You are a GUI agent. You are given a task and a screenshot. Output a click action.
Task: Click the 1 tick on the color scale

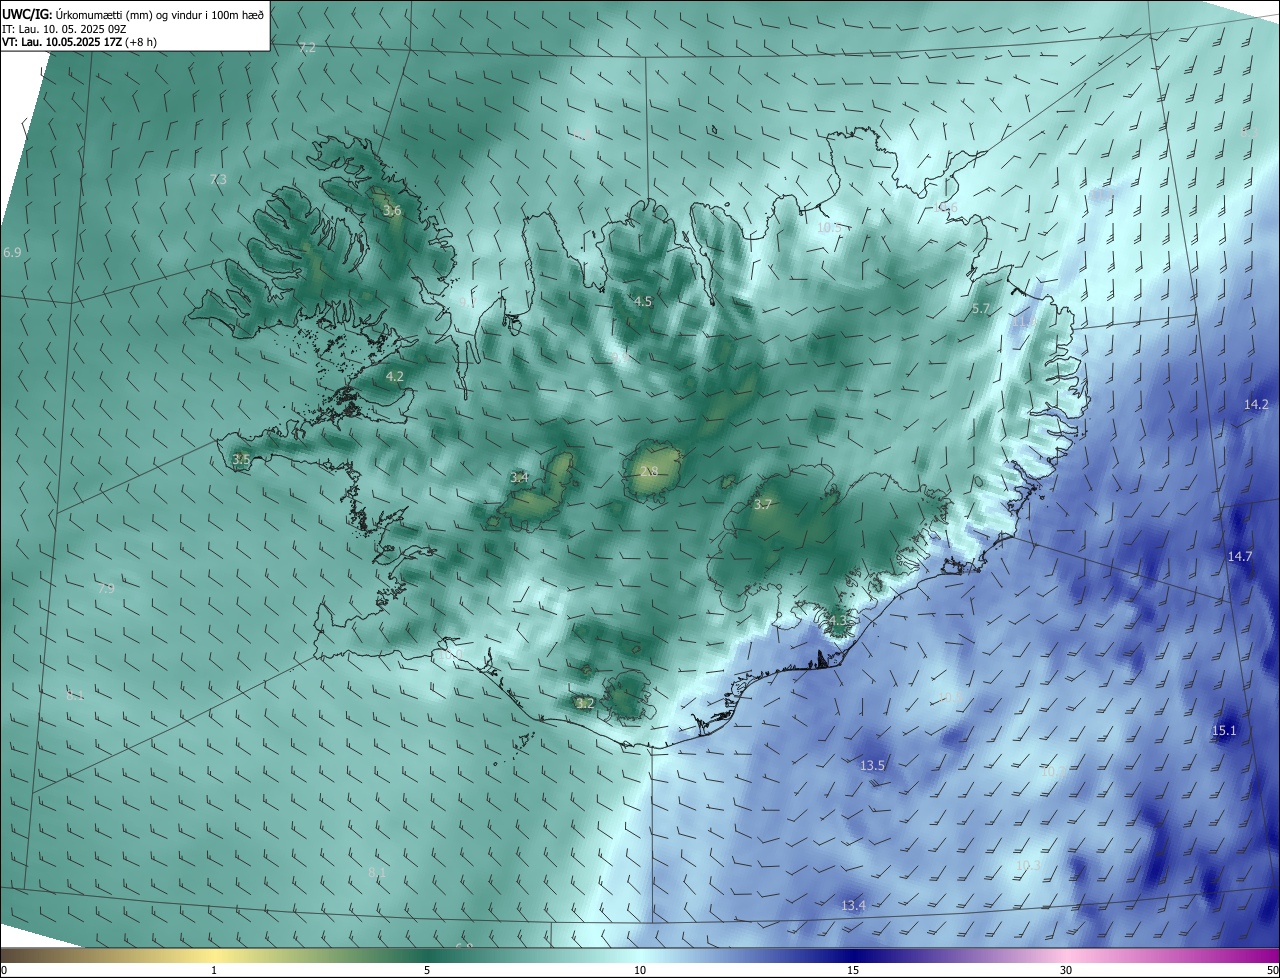(214, 970)
